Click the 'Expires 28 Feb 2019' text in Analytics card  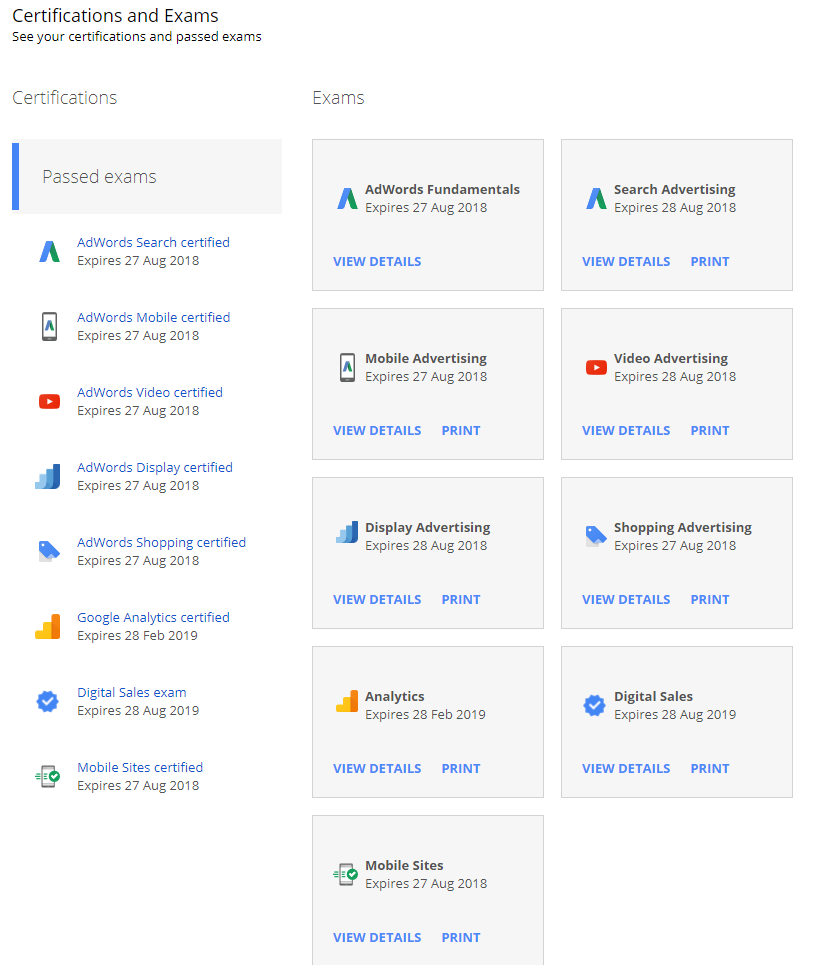coord(425,715)
